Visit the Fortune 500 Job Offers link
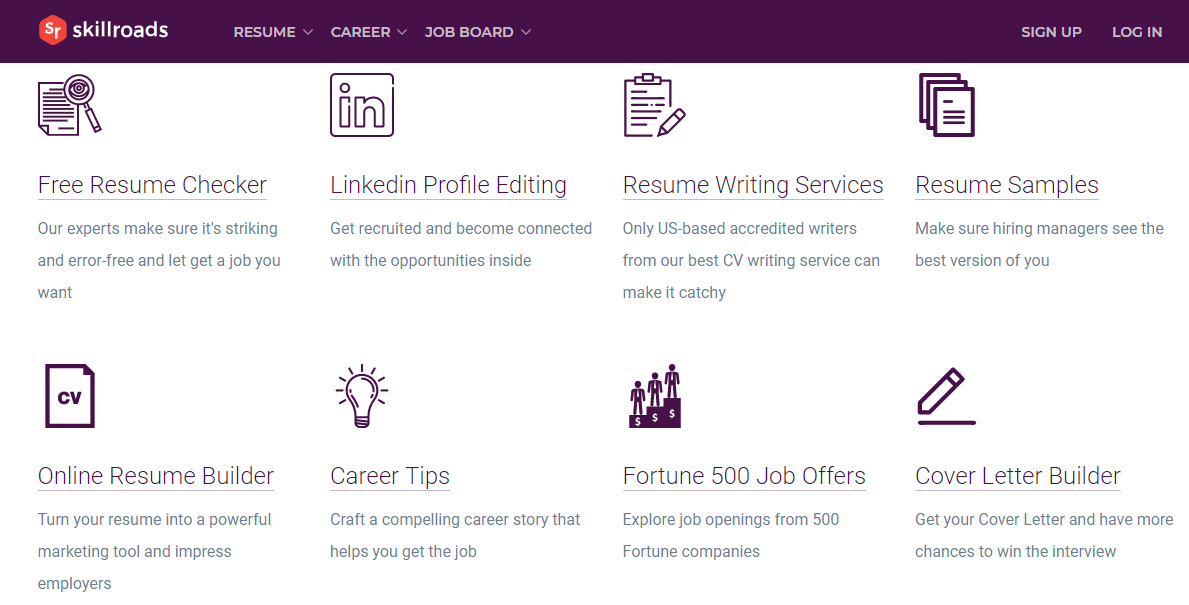The image size is (1189, 605). [744, 476]
